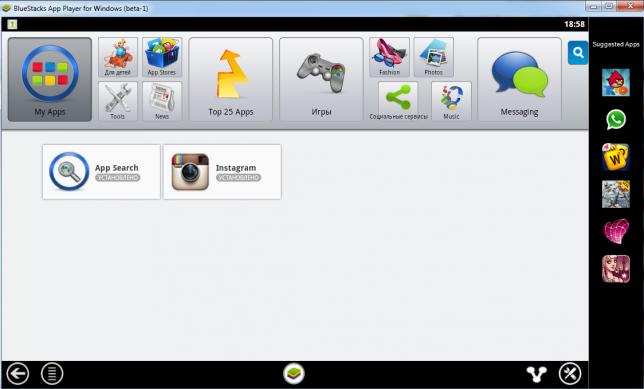Open the Photos category icon

tap(434, 57)
